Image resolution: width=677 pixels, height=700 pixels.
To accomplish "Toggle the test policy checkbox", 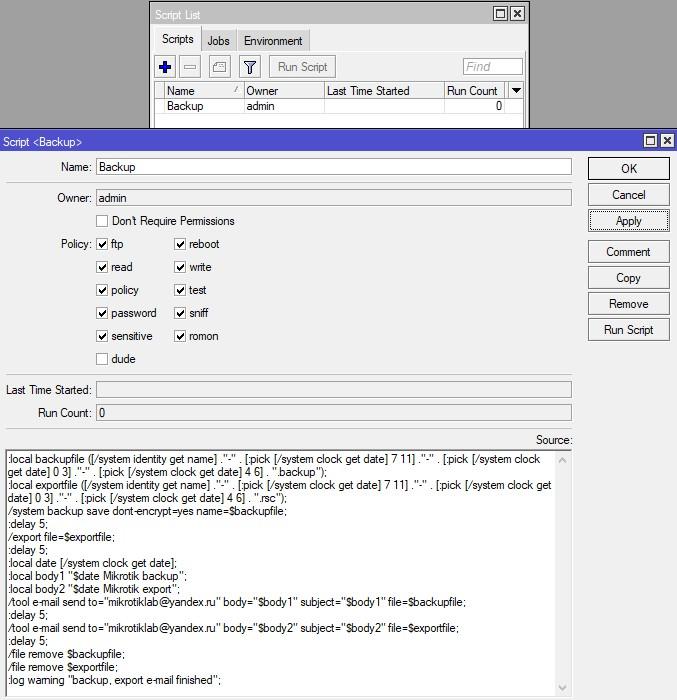I will pyautogui.click(x=180, y=290).
